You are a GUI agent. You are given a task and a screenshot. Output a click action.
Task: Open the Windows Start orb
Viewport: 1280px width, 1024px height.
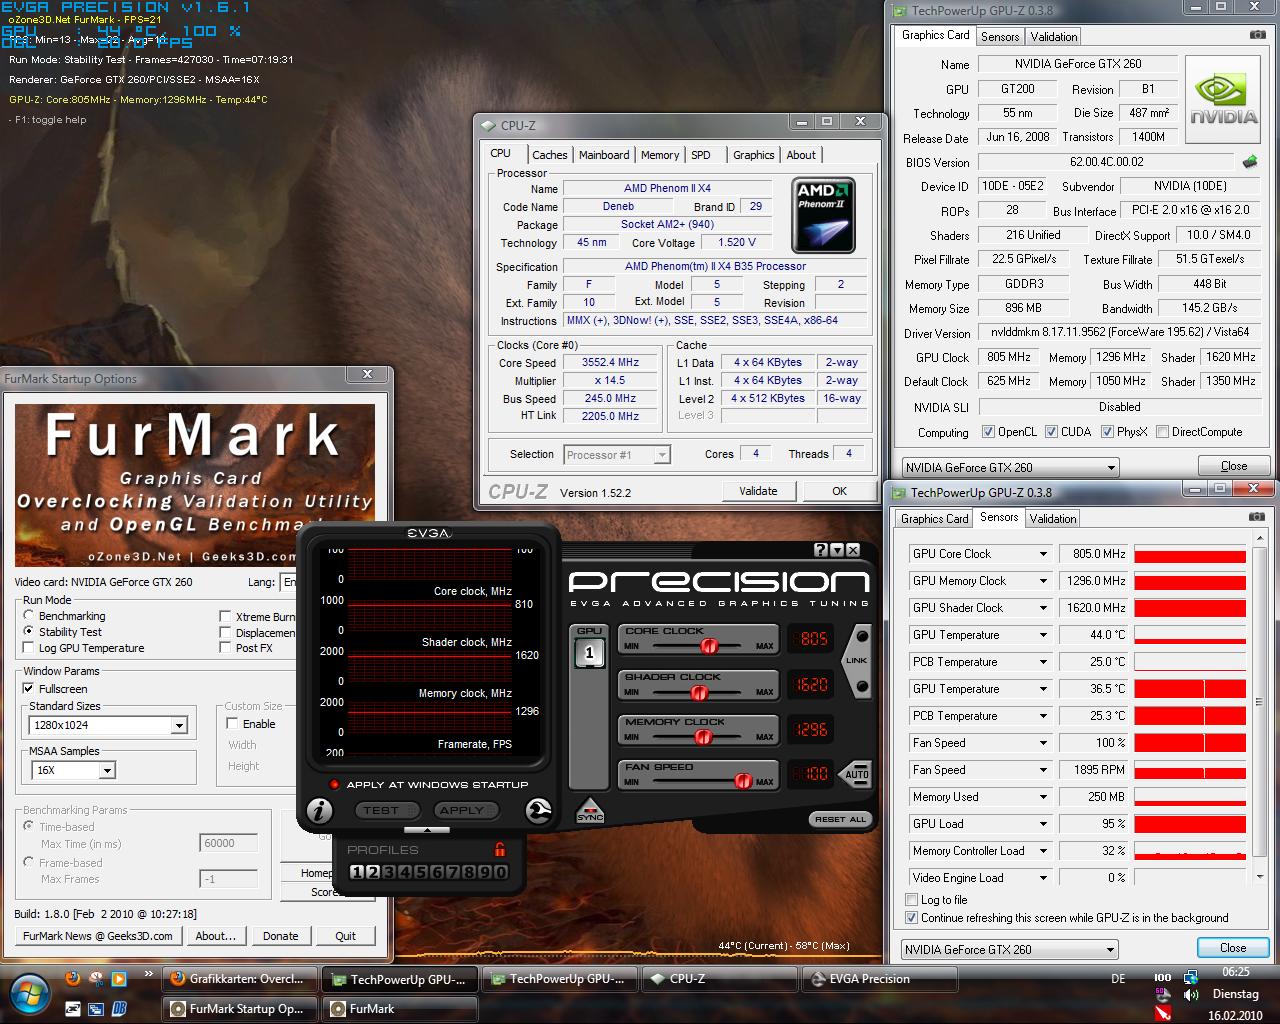coord(28,992)
